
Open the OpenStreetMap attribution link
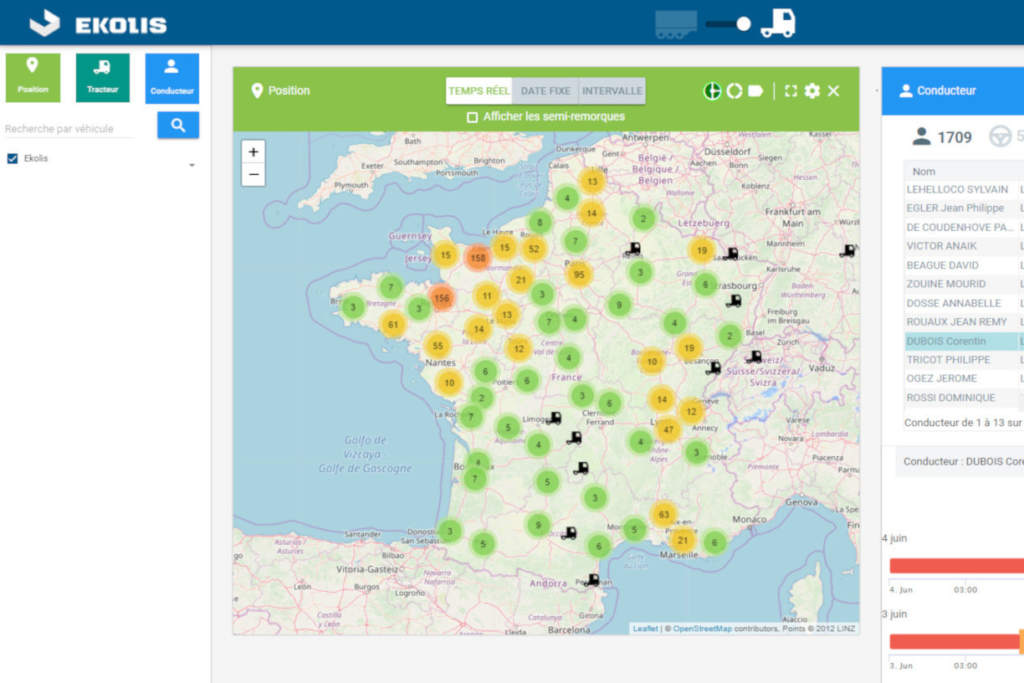point(702,628)
